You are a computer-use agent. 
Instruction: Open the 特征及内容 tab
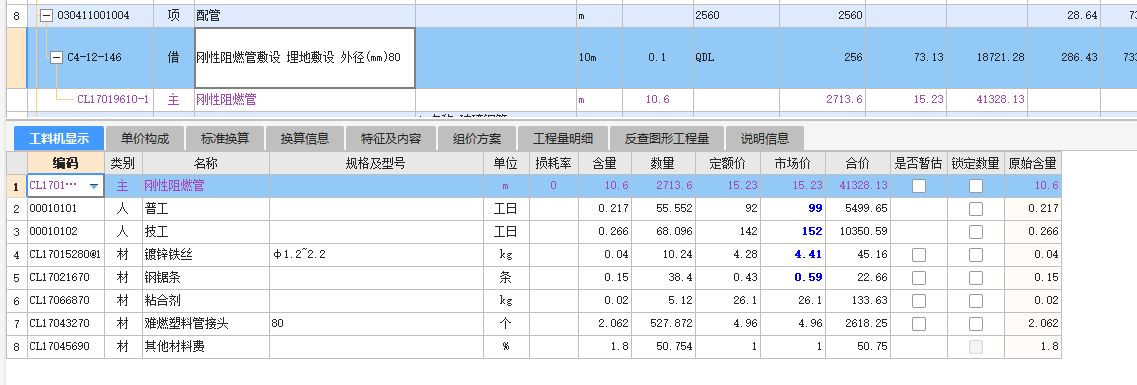coord(390,138)
